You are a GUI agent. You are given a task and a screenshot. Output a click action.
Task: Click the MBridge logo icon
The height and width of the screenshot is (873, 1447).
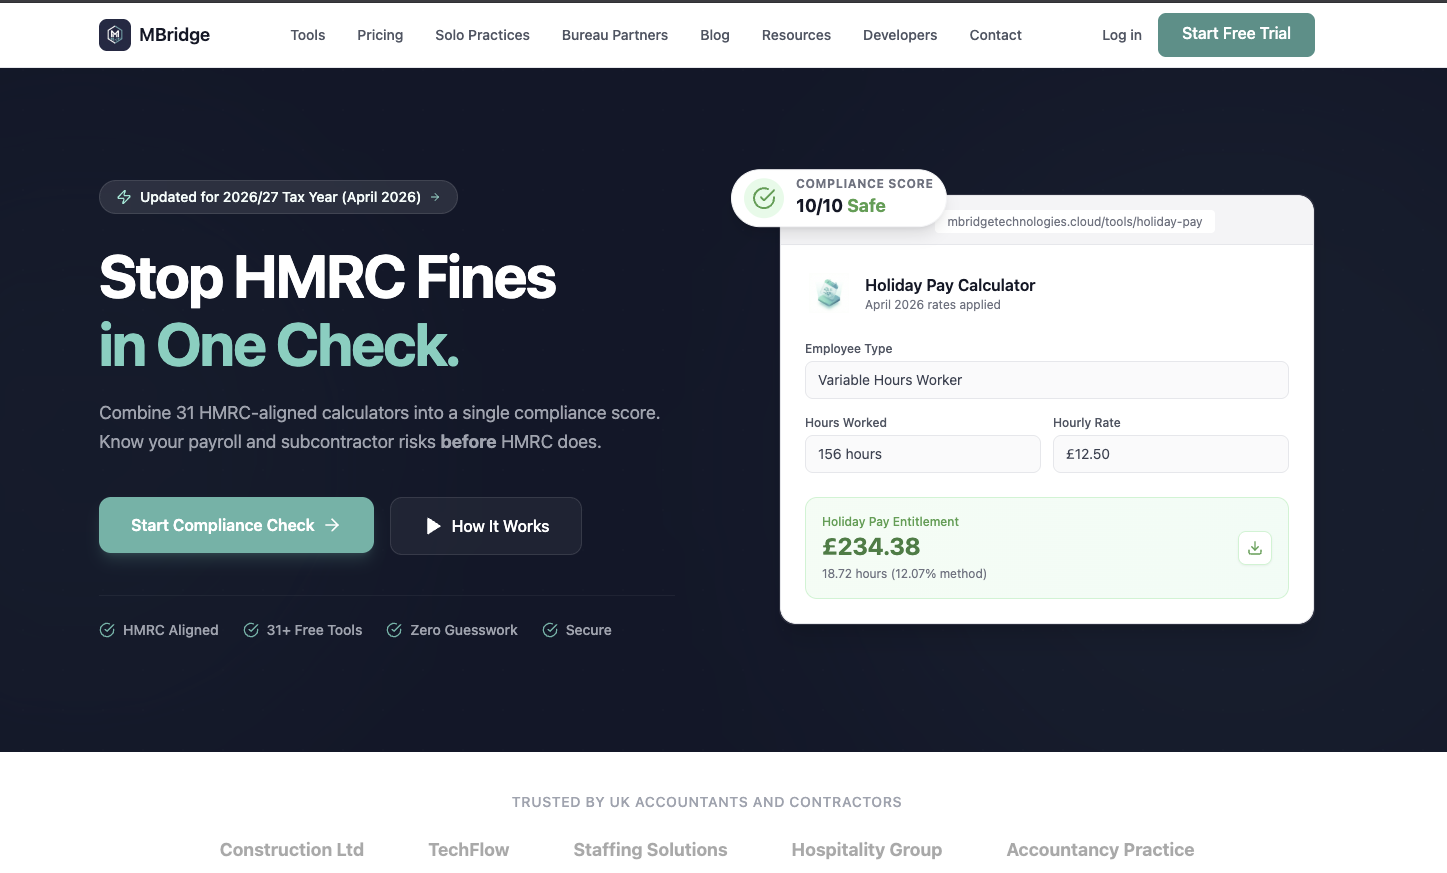coord(115,35)
